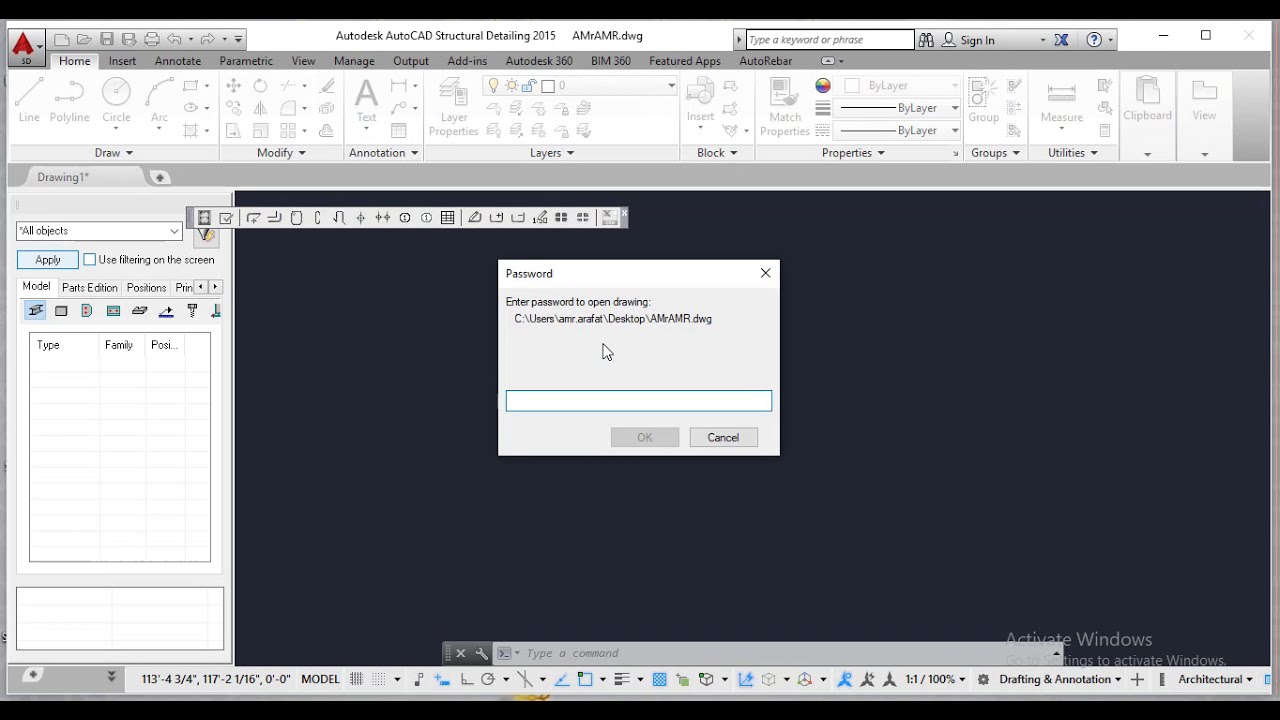Click Cancel in the Password dialog
This screenshot has width=1280, height=720.
point(723,437)
